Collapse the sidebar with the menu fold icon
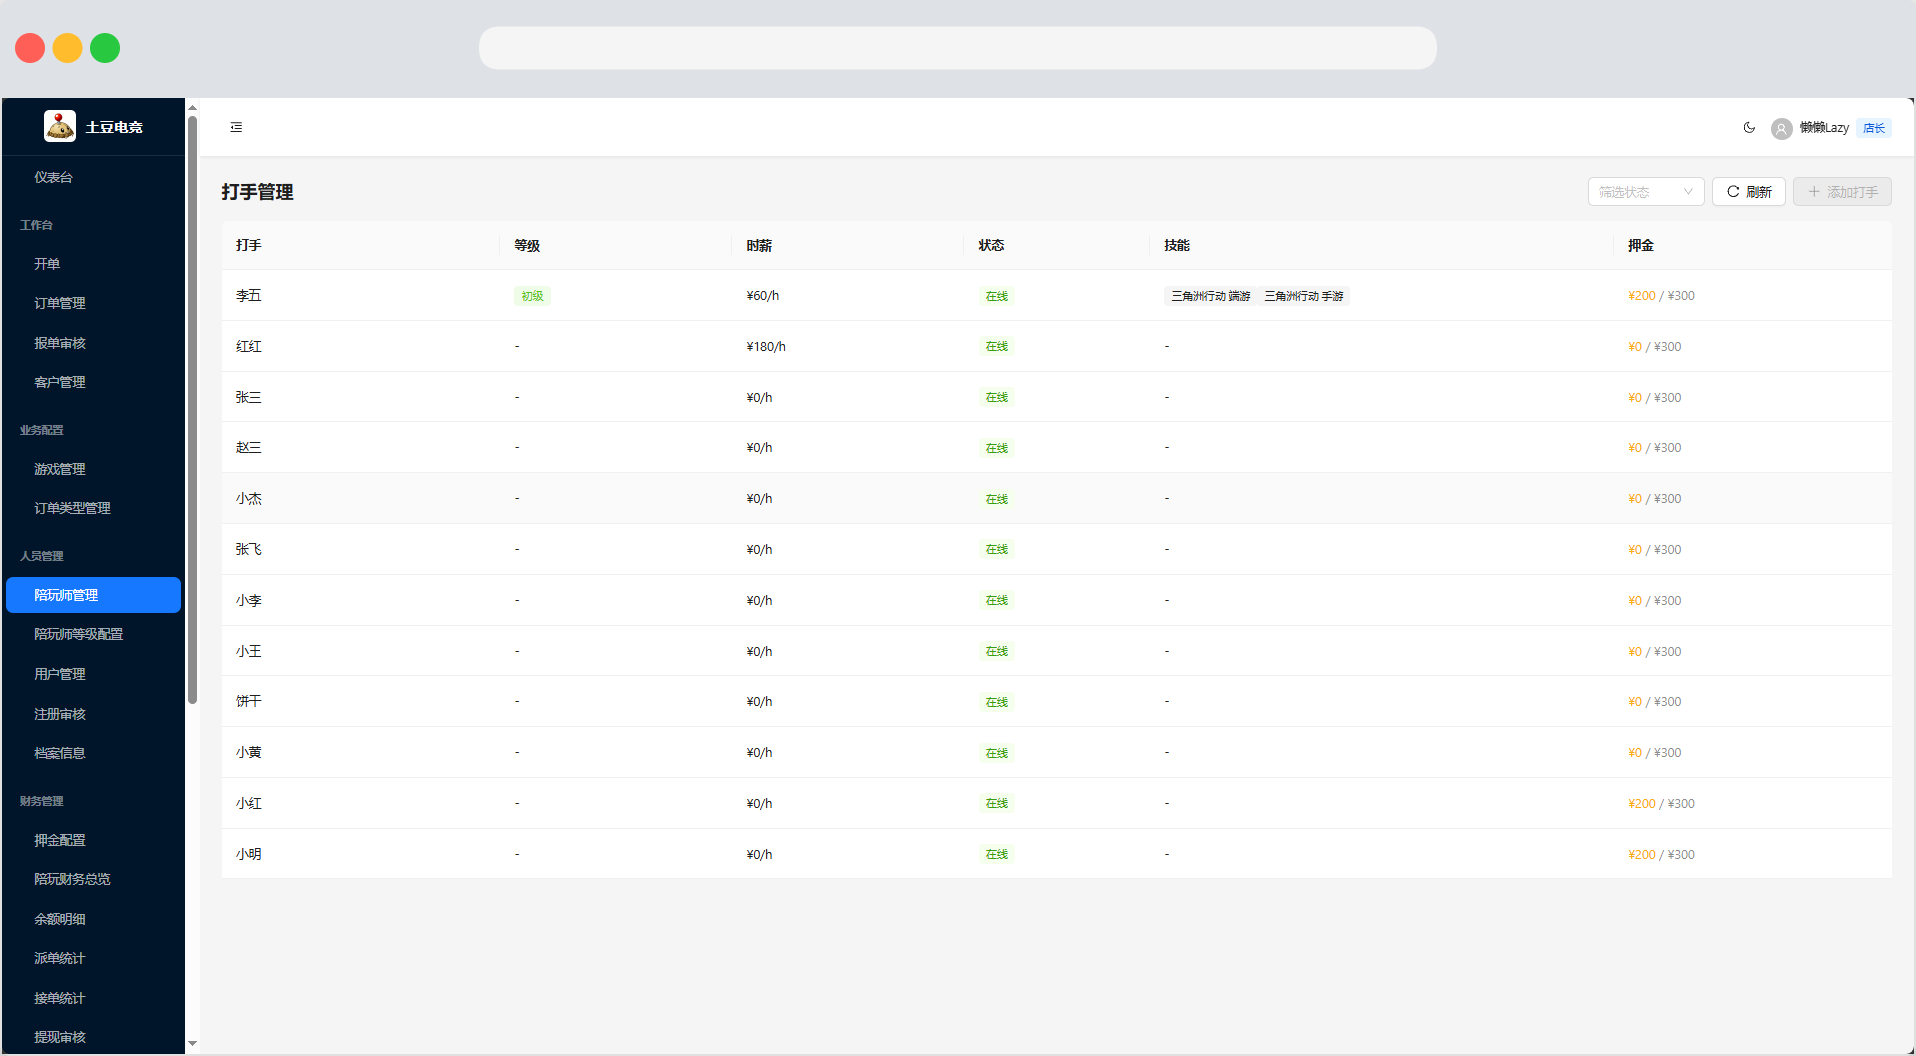Screen dimensions: 1916x1056 click(236, 127)
